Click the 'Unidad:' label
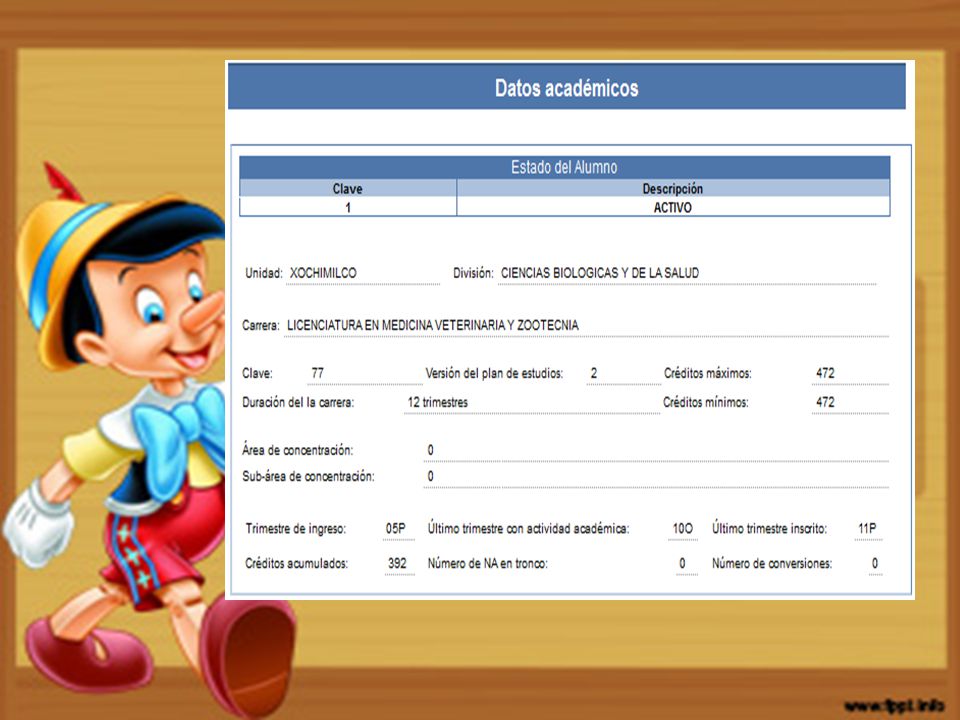Viewport: 960px width, 720px height. point(264,273)
